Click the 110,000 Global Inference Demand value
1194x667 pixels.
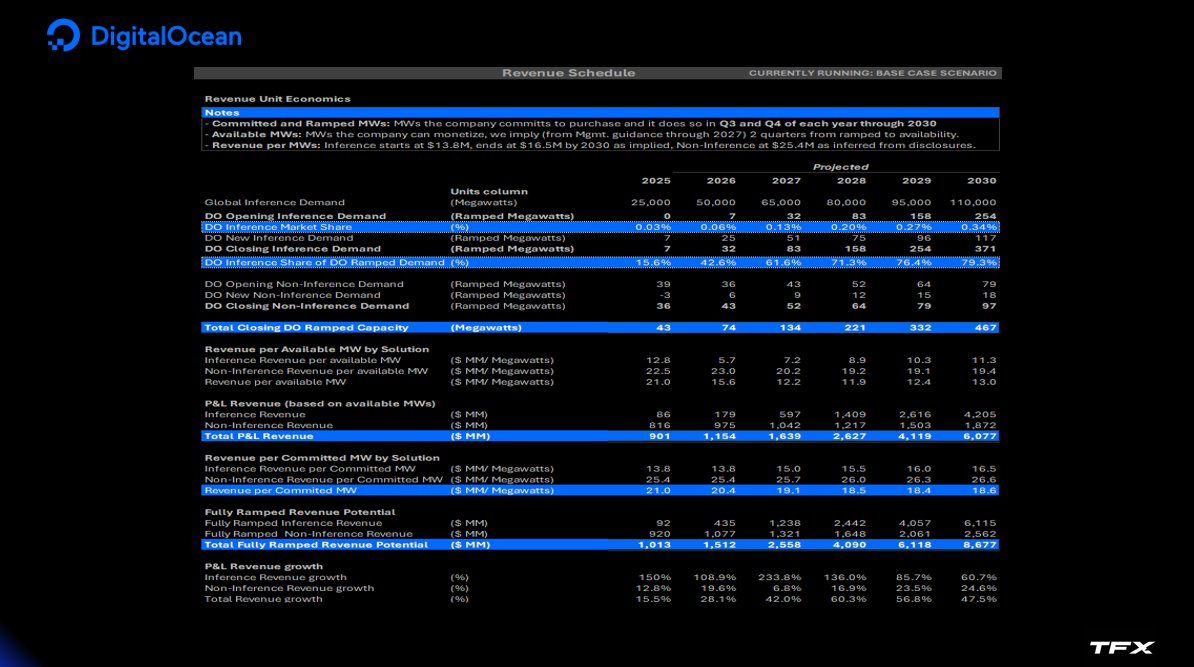pyautogui.click(x=973, y=203)
